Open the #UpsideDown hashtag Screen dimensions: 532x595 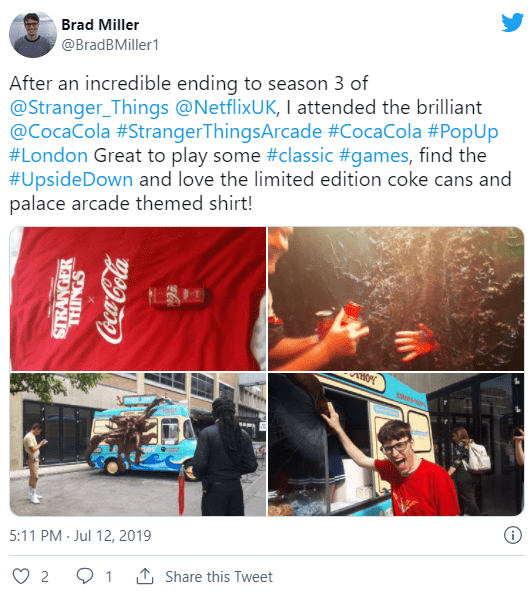pyautogui.click(x=71, y=179)
